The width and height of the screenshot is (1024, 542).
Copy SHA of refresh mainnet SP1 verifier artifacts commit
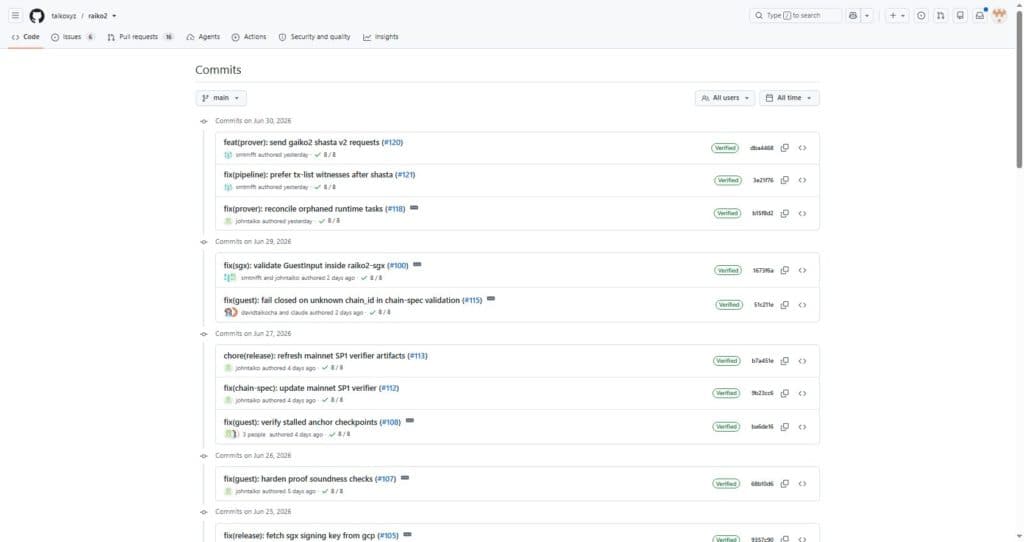pyautogui.click(x=784, y=361)
